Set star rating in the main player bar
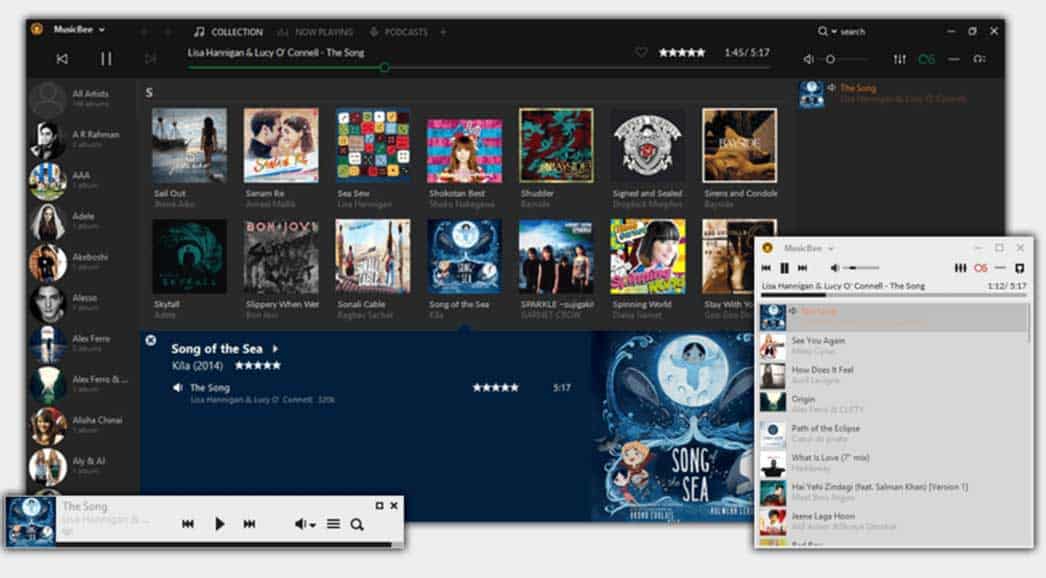The width and height of the screenshot is (1046, 578). 682,52
